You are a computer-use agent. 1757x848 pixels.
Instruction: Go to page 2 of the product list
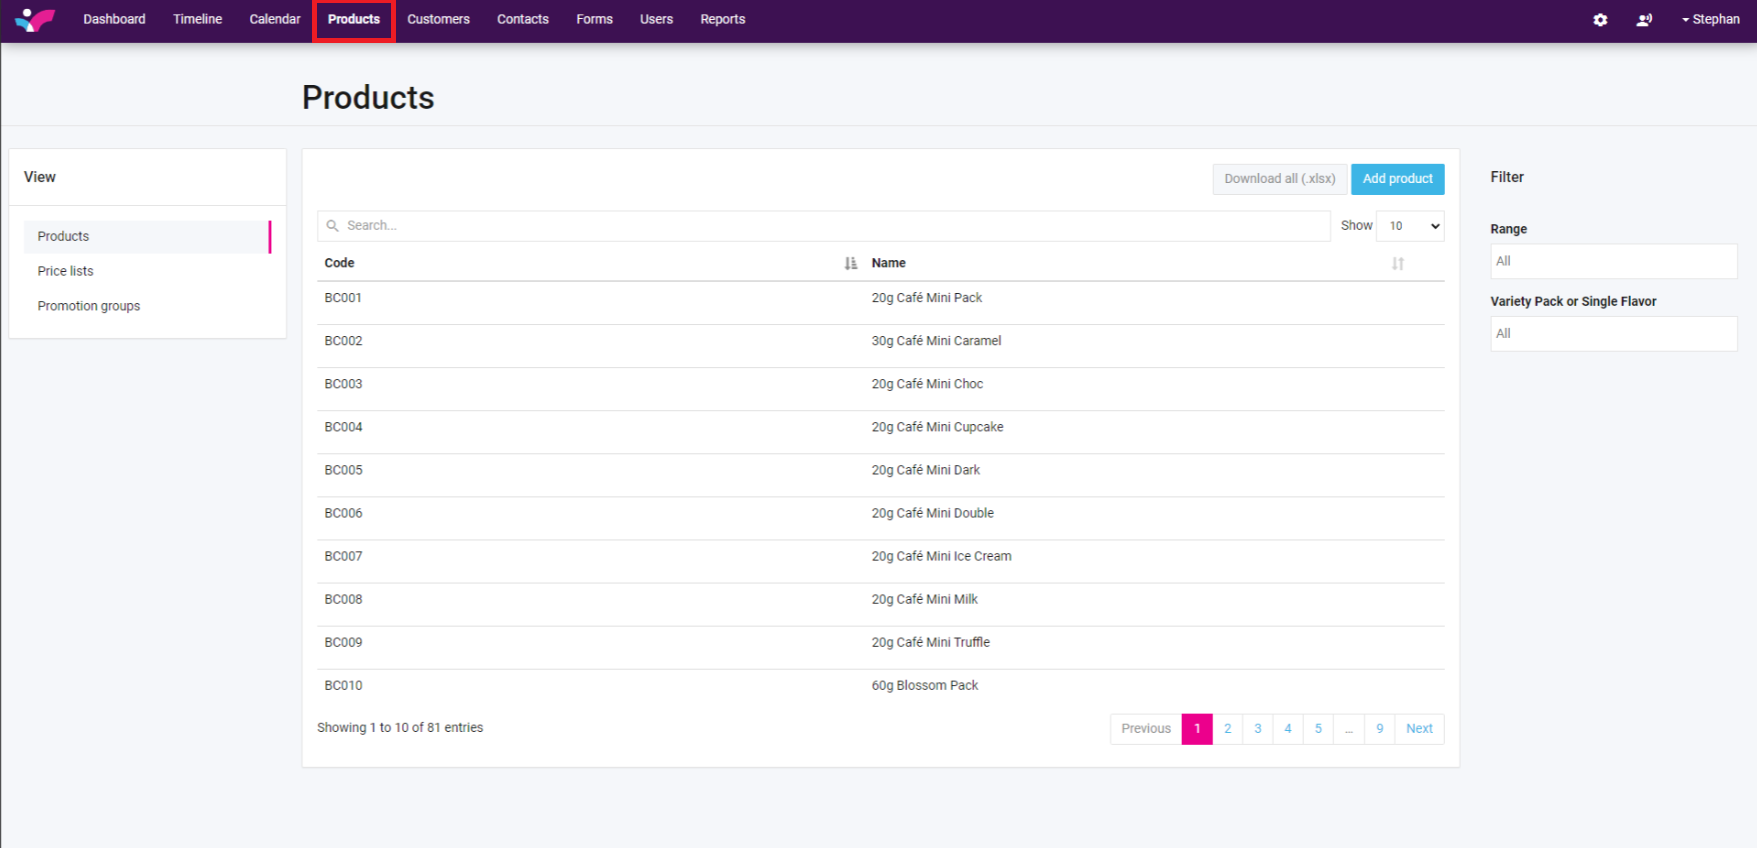pos(1227,729)
